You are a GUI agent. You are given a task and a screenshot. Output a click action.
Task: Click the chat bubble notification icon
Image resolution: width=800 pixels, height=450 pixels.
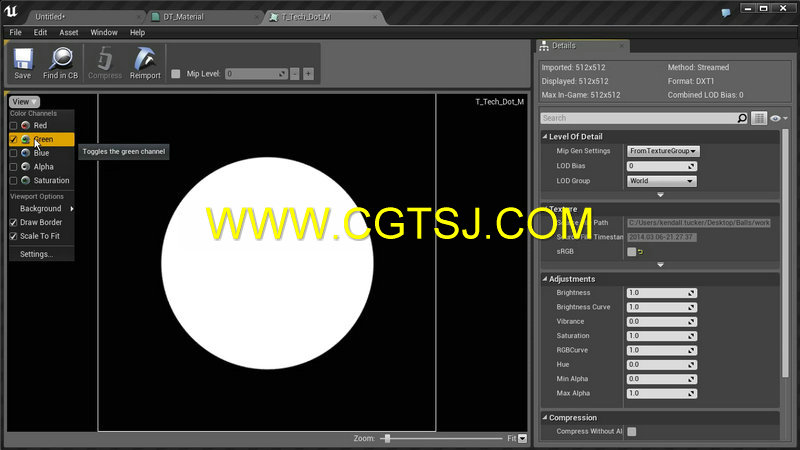pyautogui.click(x=726, y=13)
